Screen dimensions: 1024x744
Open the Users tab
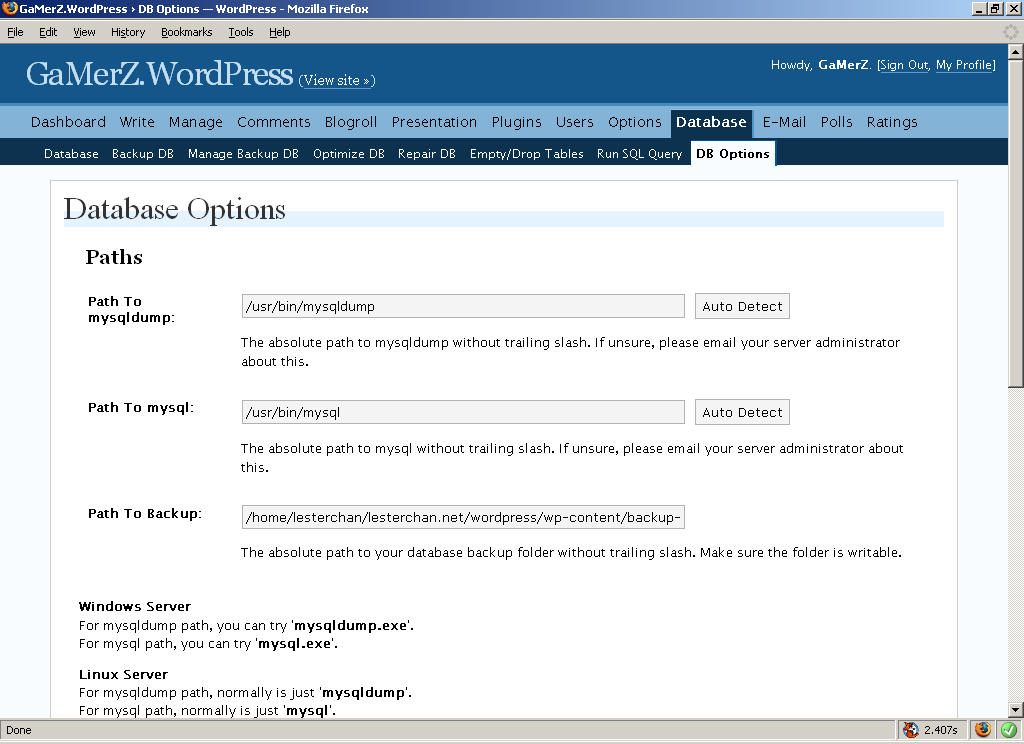pos(575,122)
